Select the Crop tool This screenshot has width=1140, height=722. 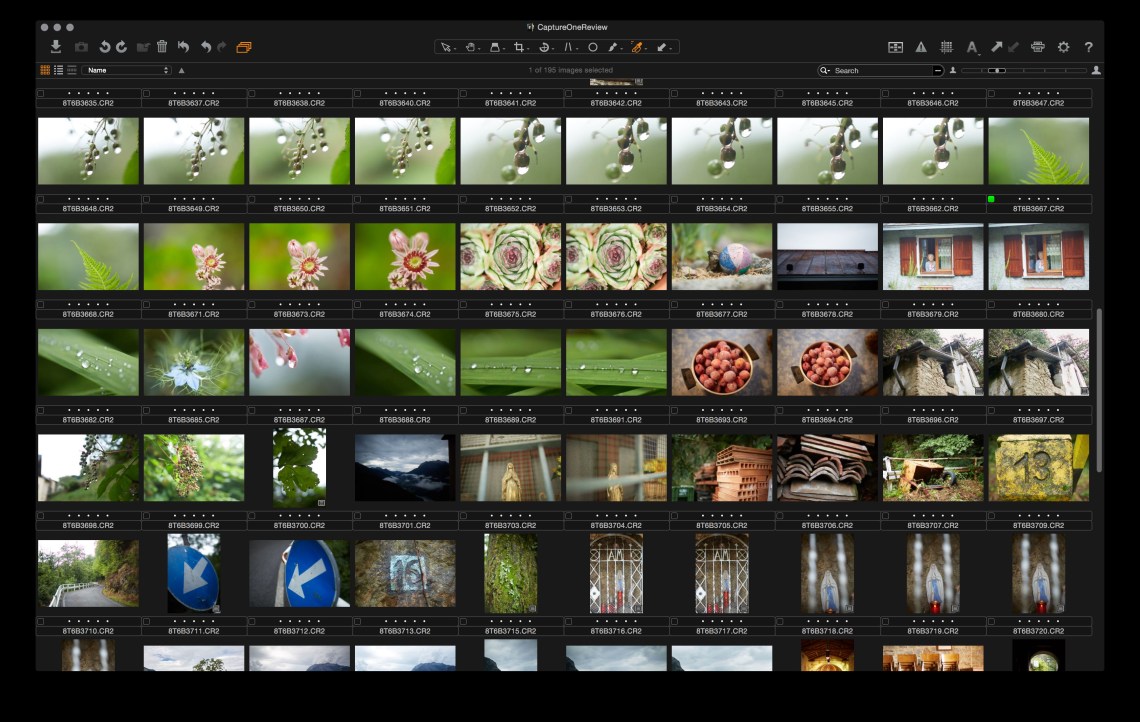(519, 47)
